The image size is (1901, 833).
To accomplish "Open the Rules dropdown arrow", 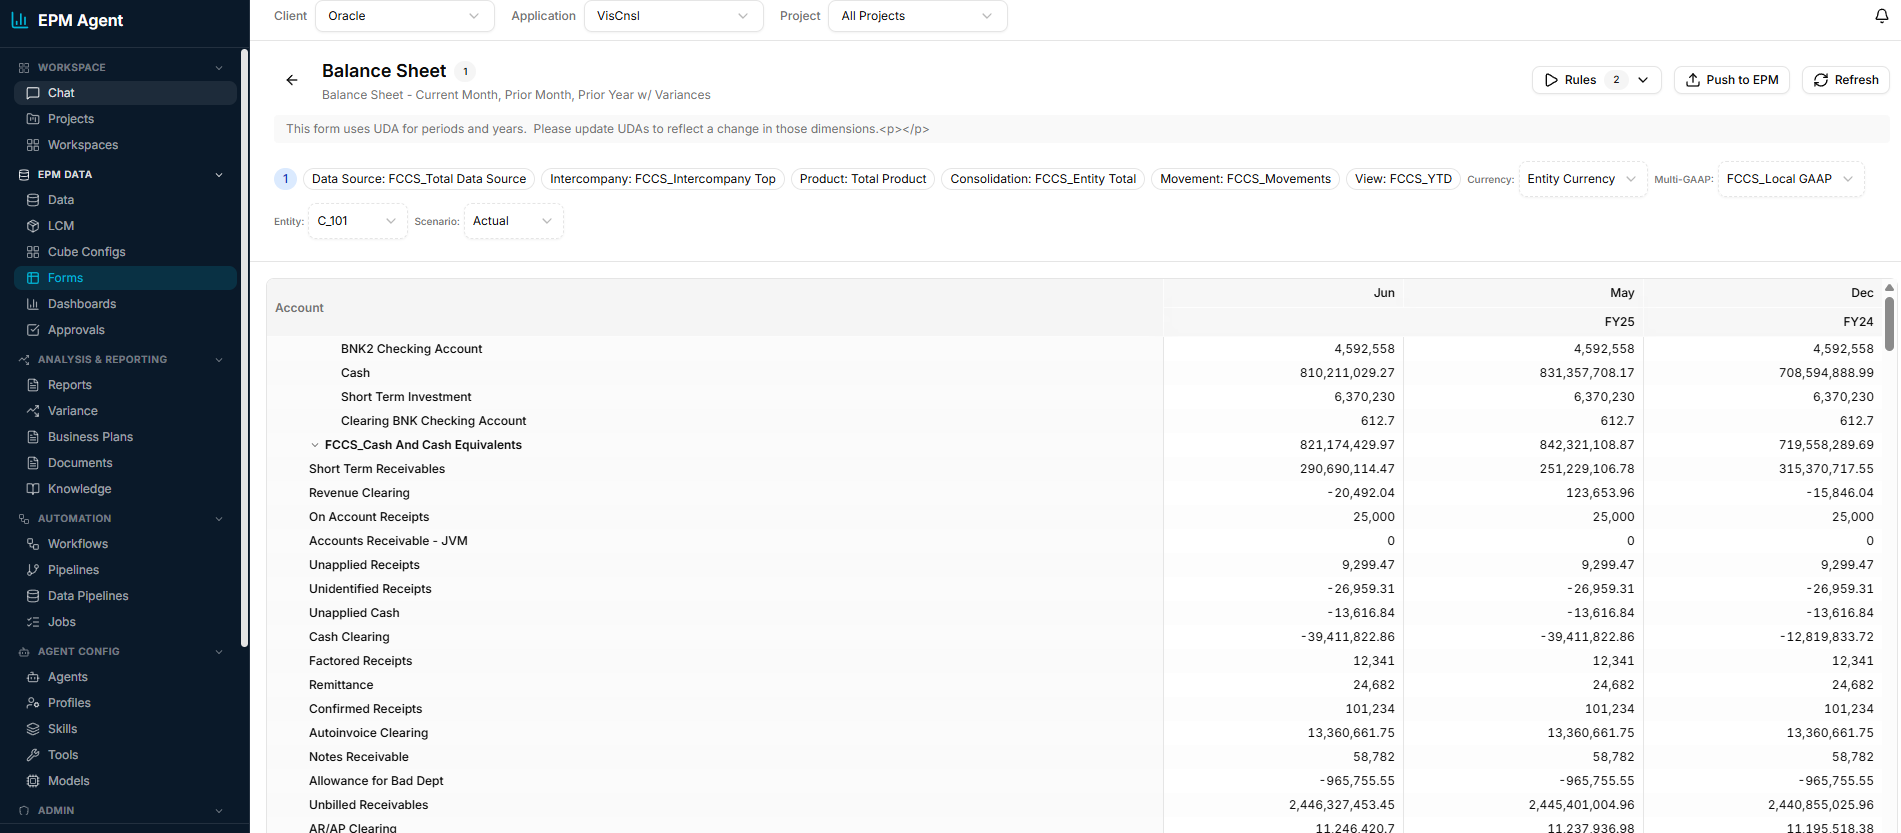I will click(1643, 80).
